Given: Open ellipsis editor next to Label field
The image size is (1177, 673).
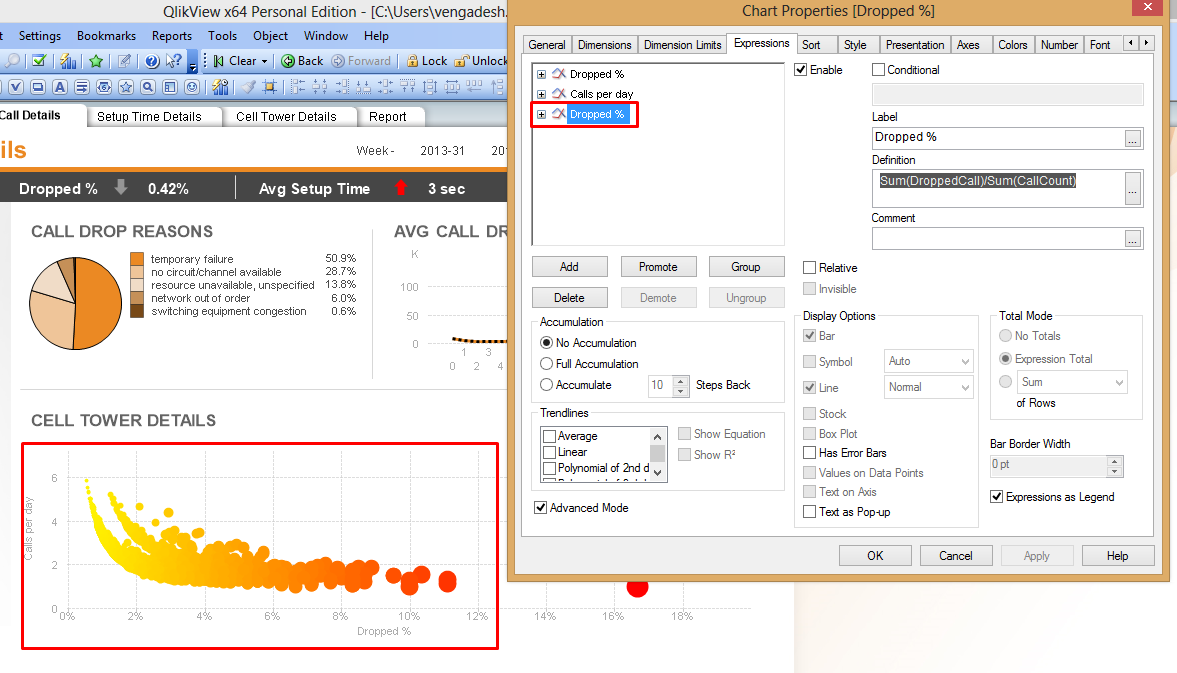Looking at the screenshot, I should pyautogui.click(x=1133, y=138).
